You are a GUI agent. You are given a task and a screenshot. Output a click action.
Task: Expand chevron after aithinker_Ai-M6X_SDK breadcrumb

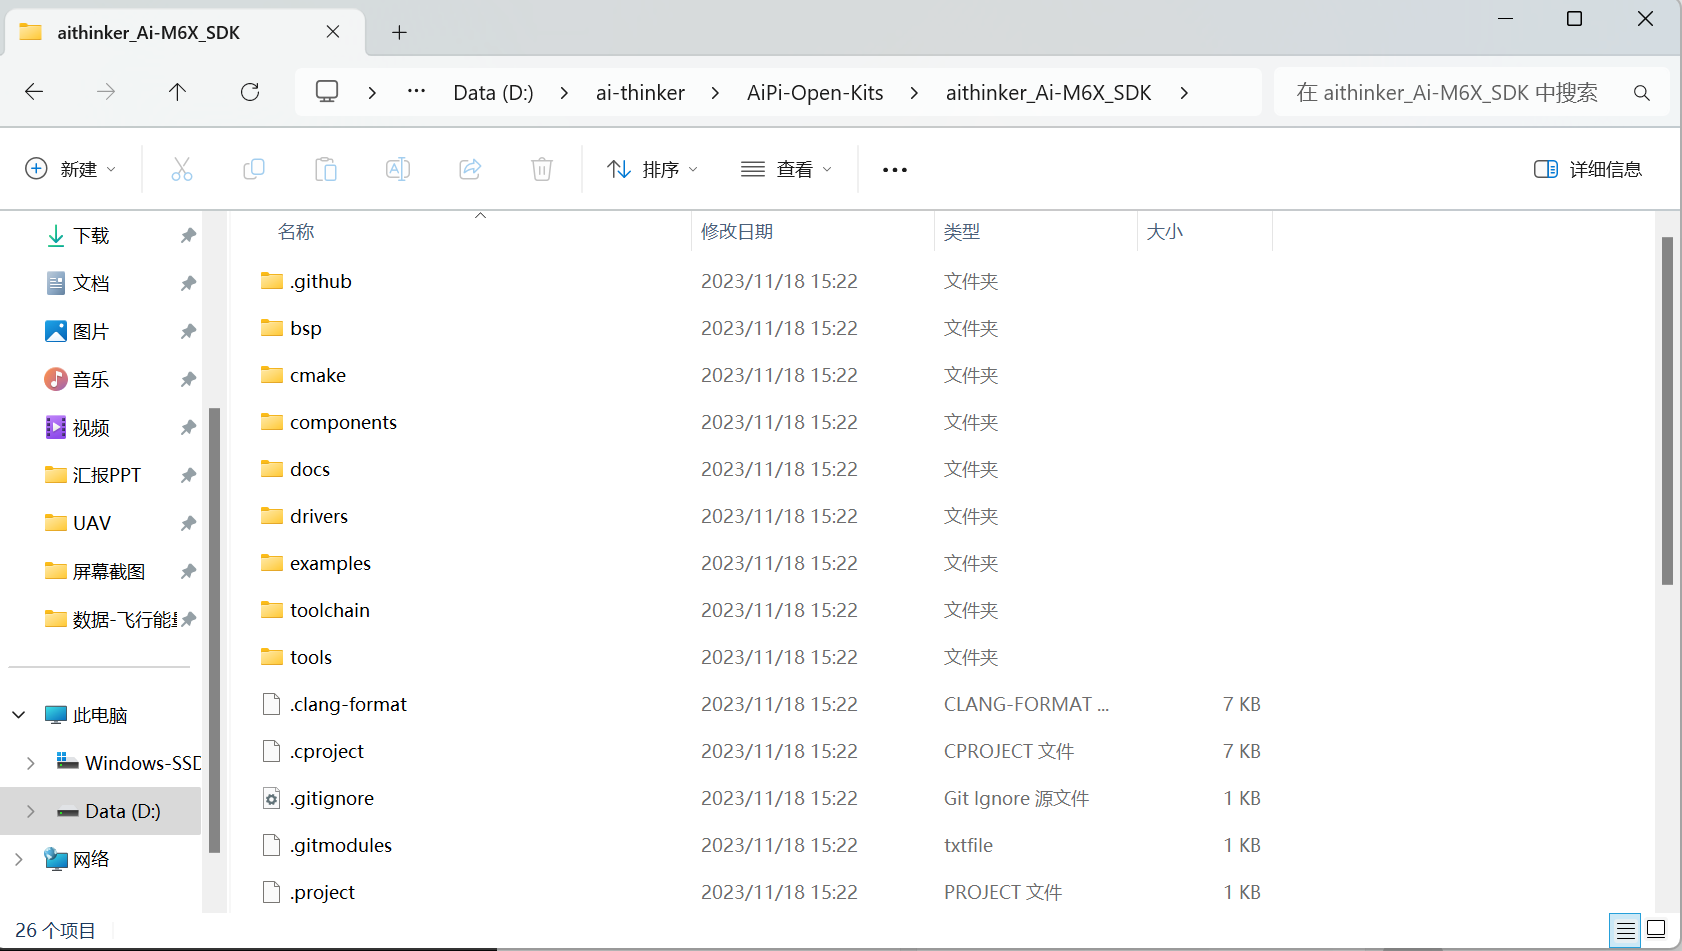(x=1184, y=93)
